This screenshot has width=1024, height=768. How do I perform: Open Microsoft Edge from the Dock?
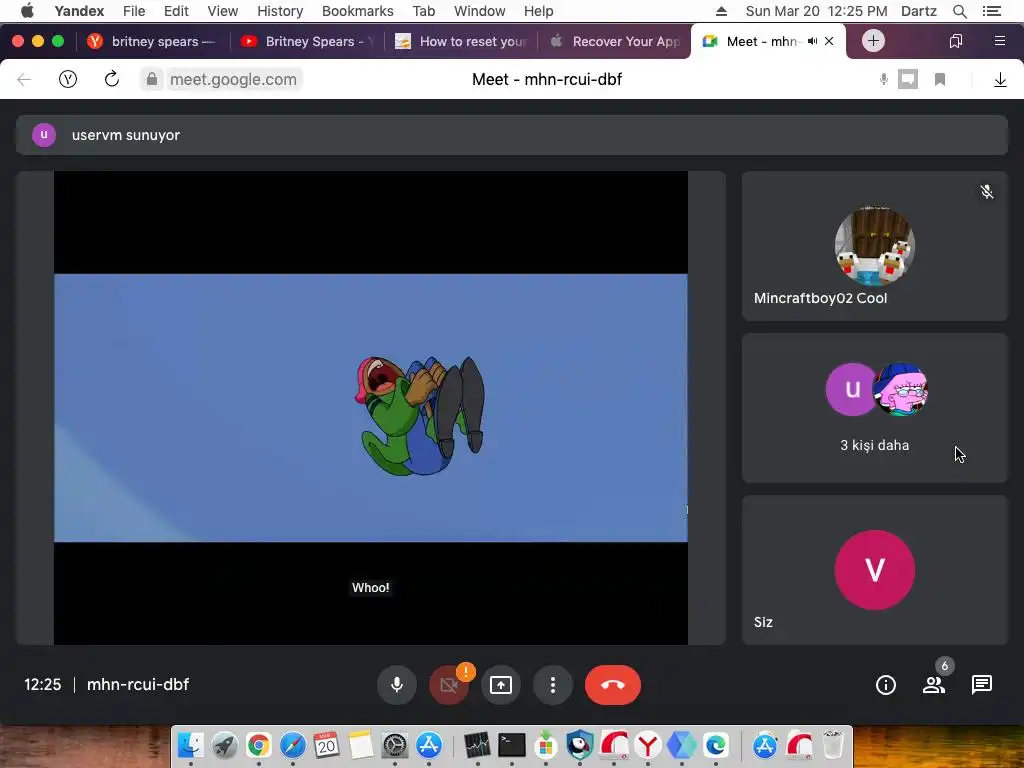tap(716, 744)
